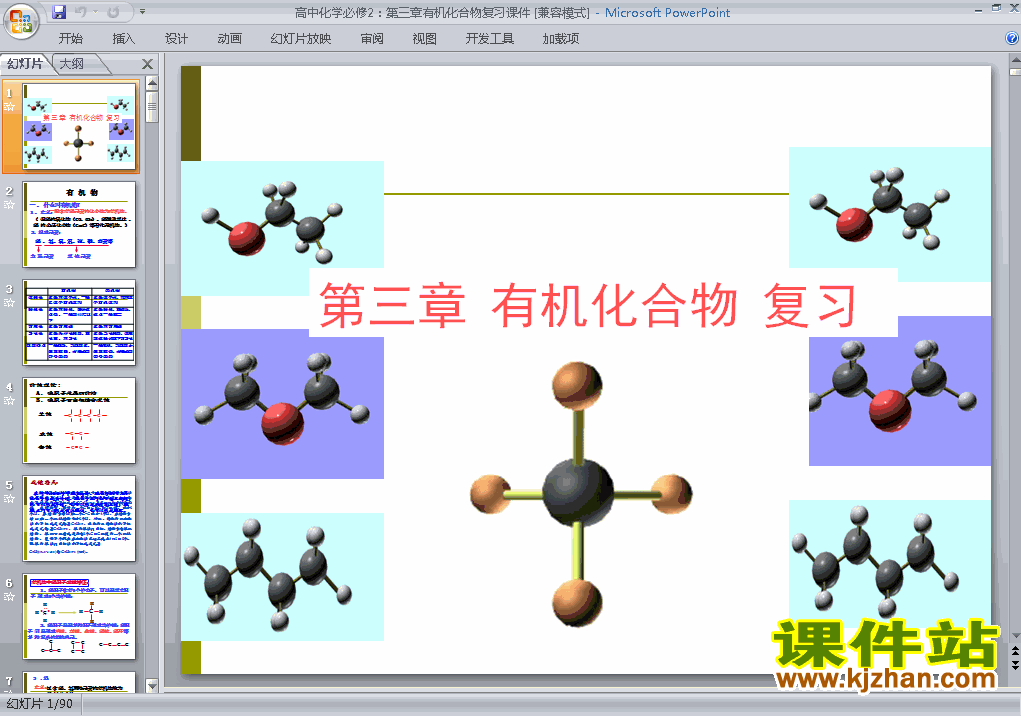Click the thumbnail pane scrollbar handle

click(x=152, y=107)
